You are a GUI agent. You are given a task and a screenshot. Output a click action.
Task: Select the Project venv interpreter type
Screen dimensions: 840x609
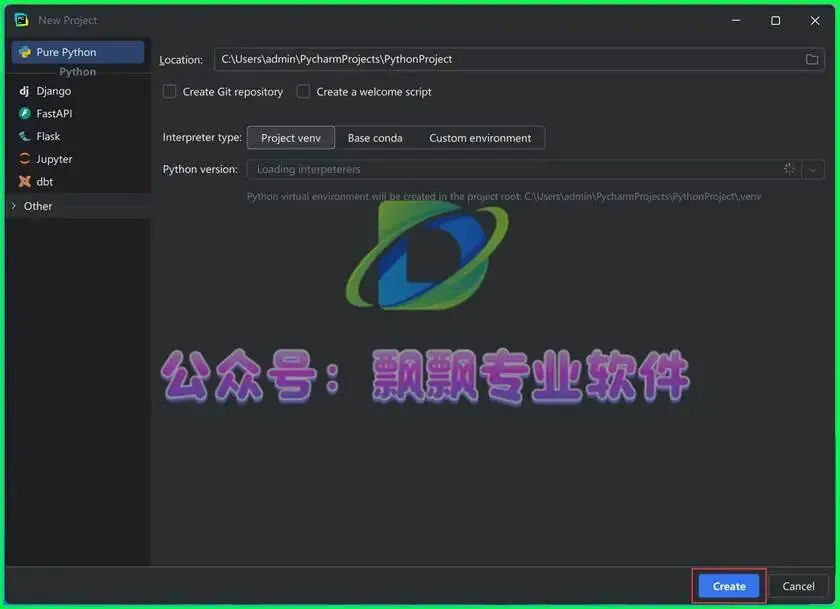[x=291, y=138]
